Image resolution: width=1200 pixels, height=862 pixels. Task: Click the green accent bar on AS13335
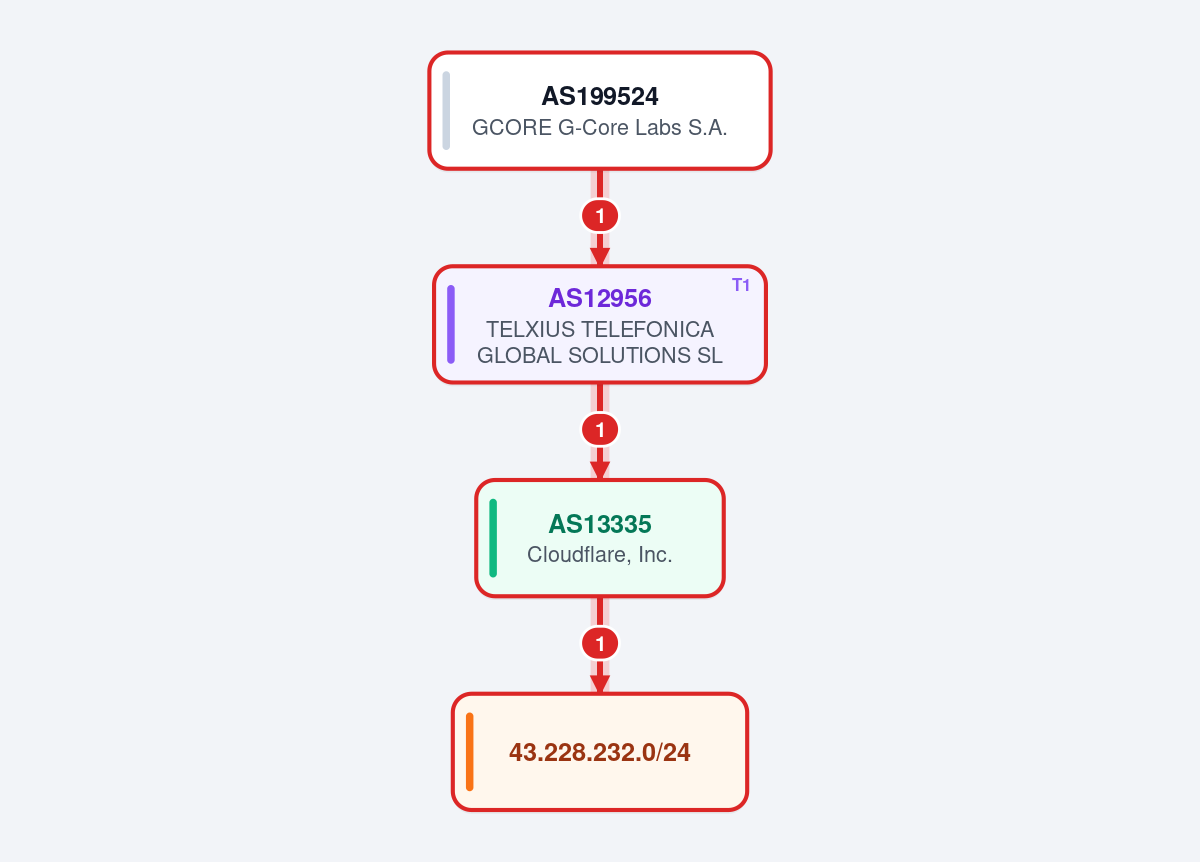[493, 538]
